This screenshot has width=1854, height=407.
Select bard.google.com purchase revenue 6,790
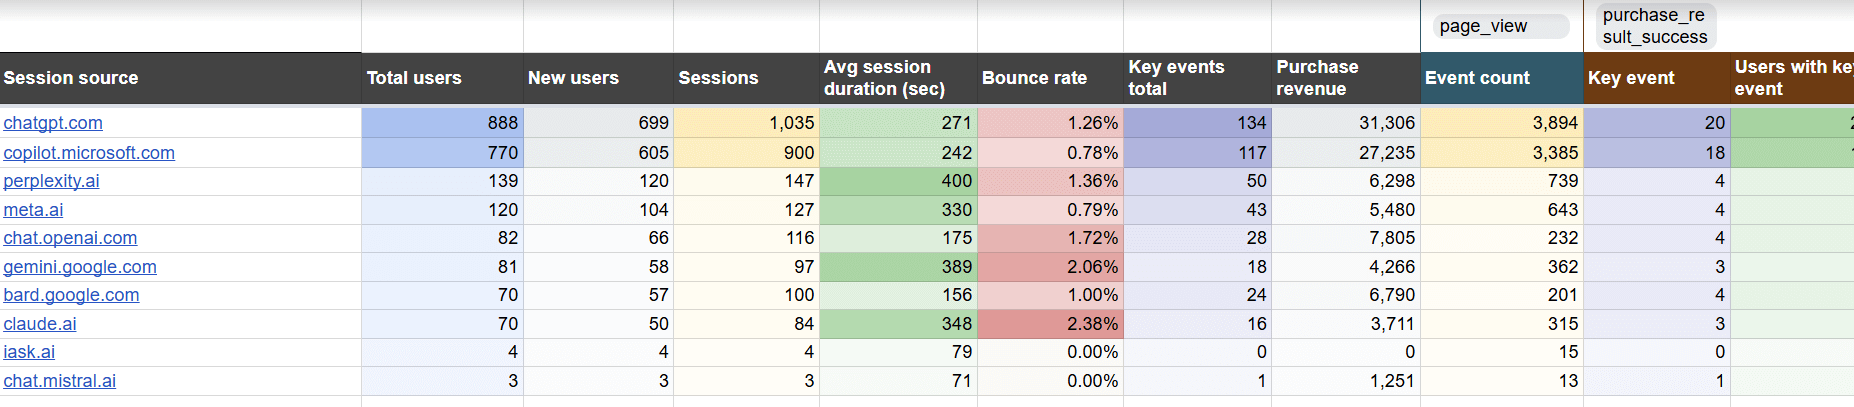(1346, 295)
